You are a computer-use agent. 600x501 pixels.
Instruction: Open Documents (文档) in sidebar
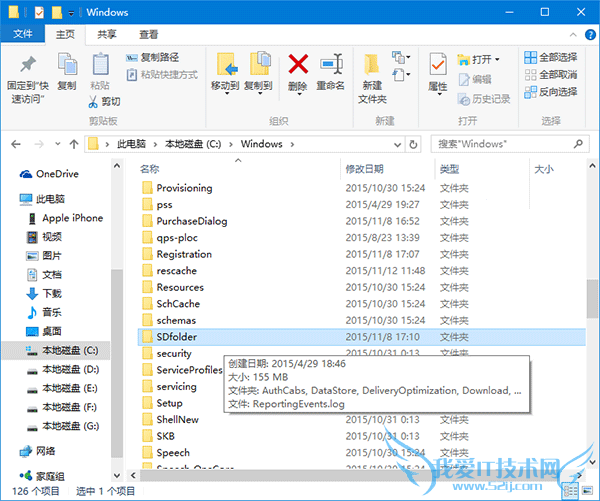44,274
